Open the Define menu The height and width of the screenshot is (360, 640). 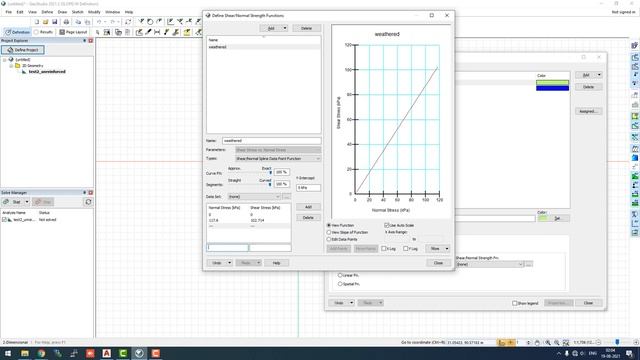click(47, 12)
